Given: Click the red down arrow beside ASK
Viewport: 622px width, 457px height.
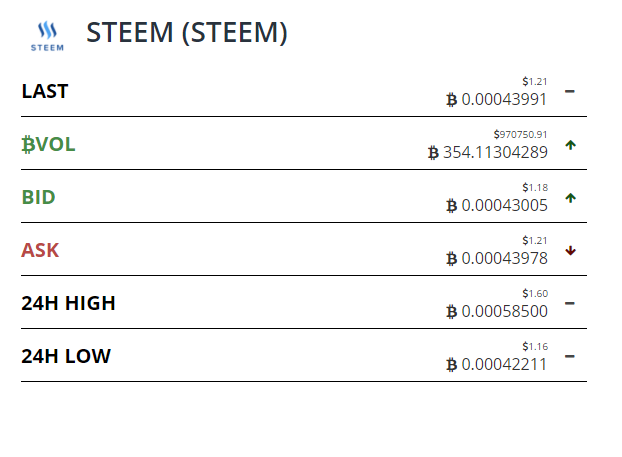Looking at the screenshot, I should pos(570,251).
